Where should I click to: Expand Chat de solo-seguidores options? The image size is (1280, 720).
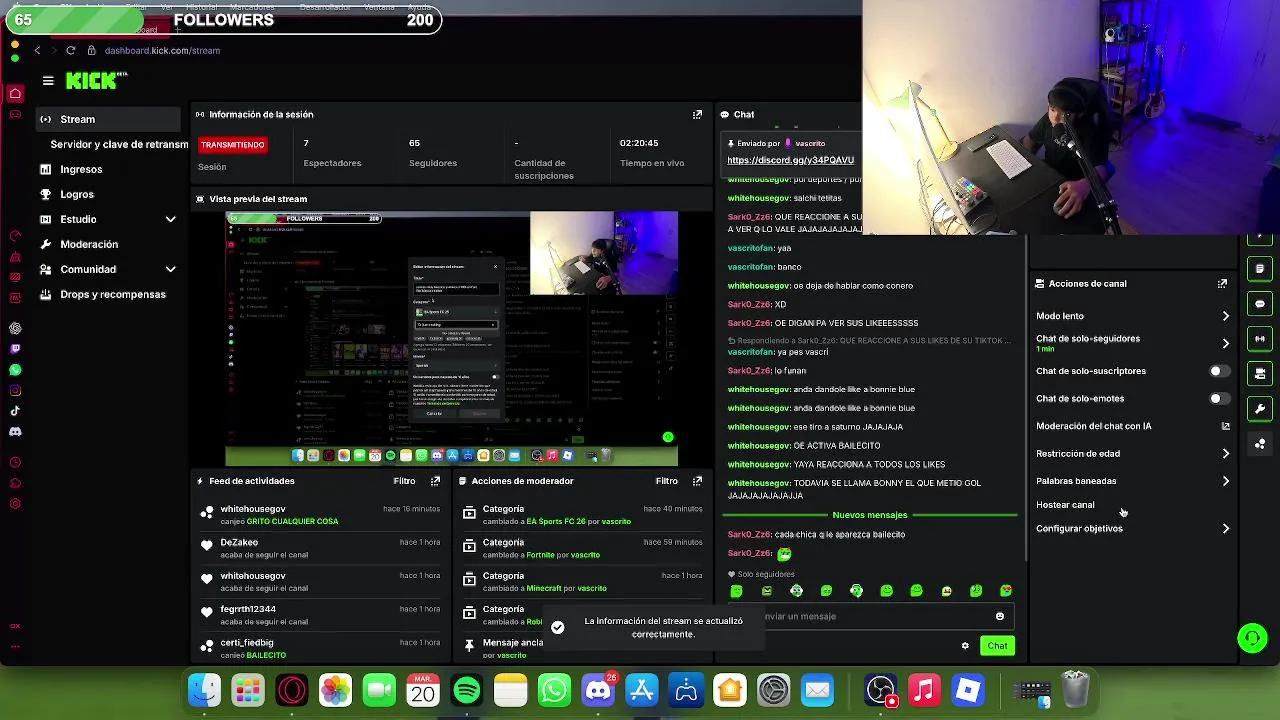1226,343
